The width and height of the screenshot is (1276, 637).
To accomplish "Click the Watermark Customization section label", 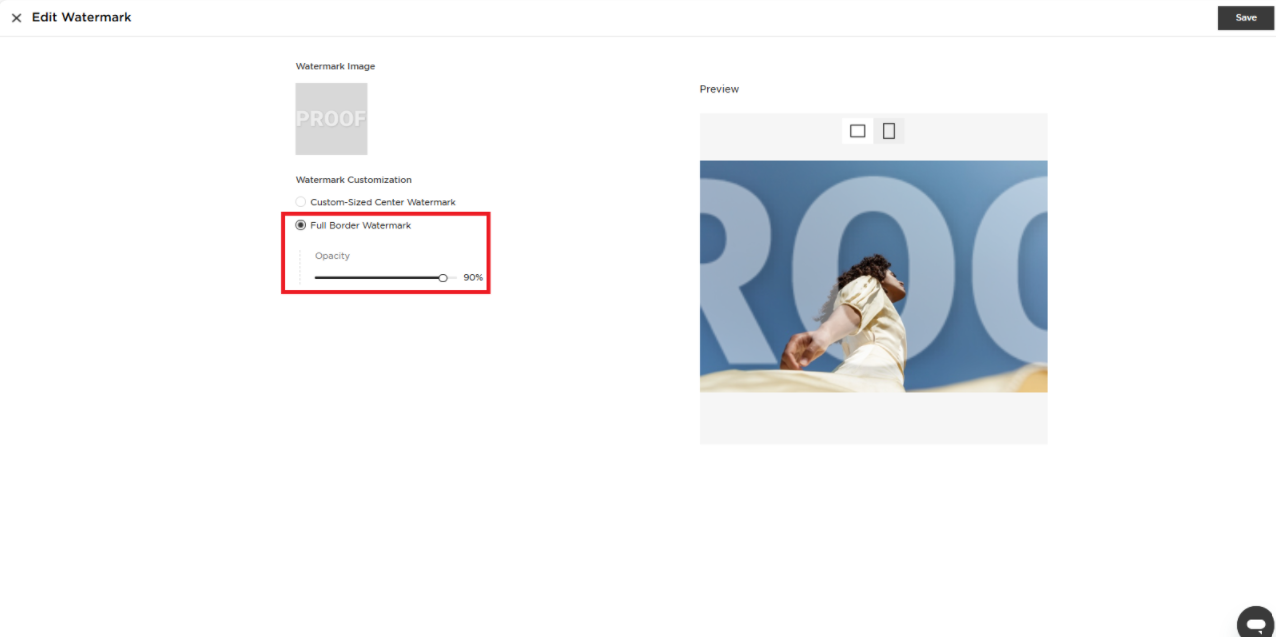I will tap(353, 180).
